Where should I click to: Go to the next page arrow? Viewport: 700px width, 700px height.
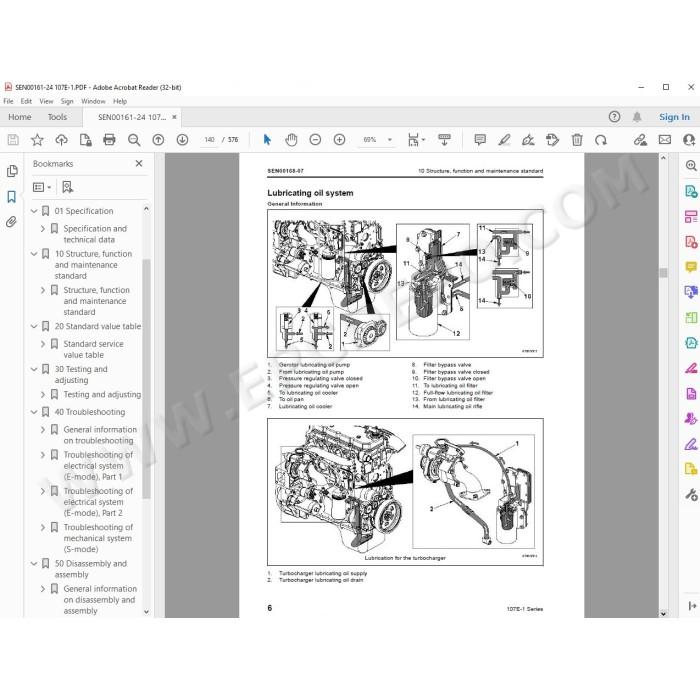click(x=182, y=140)
